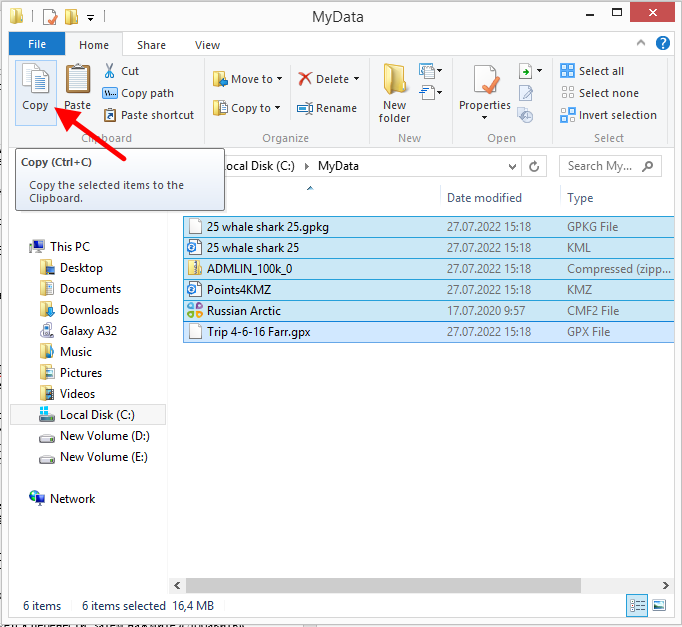Expand the Delete dropdown arrow
This screenshot has width=682, height=627.
click(x=358, y=79)
